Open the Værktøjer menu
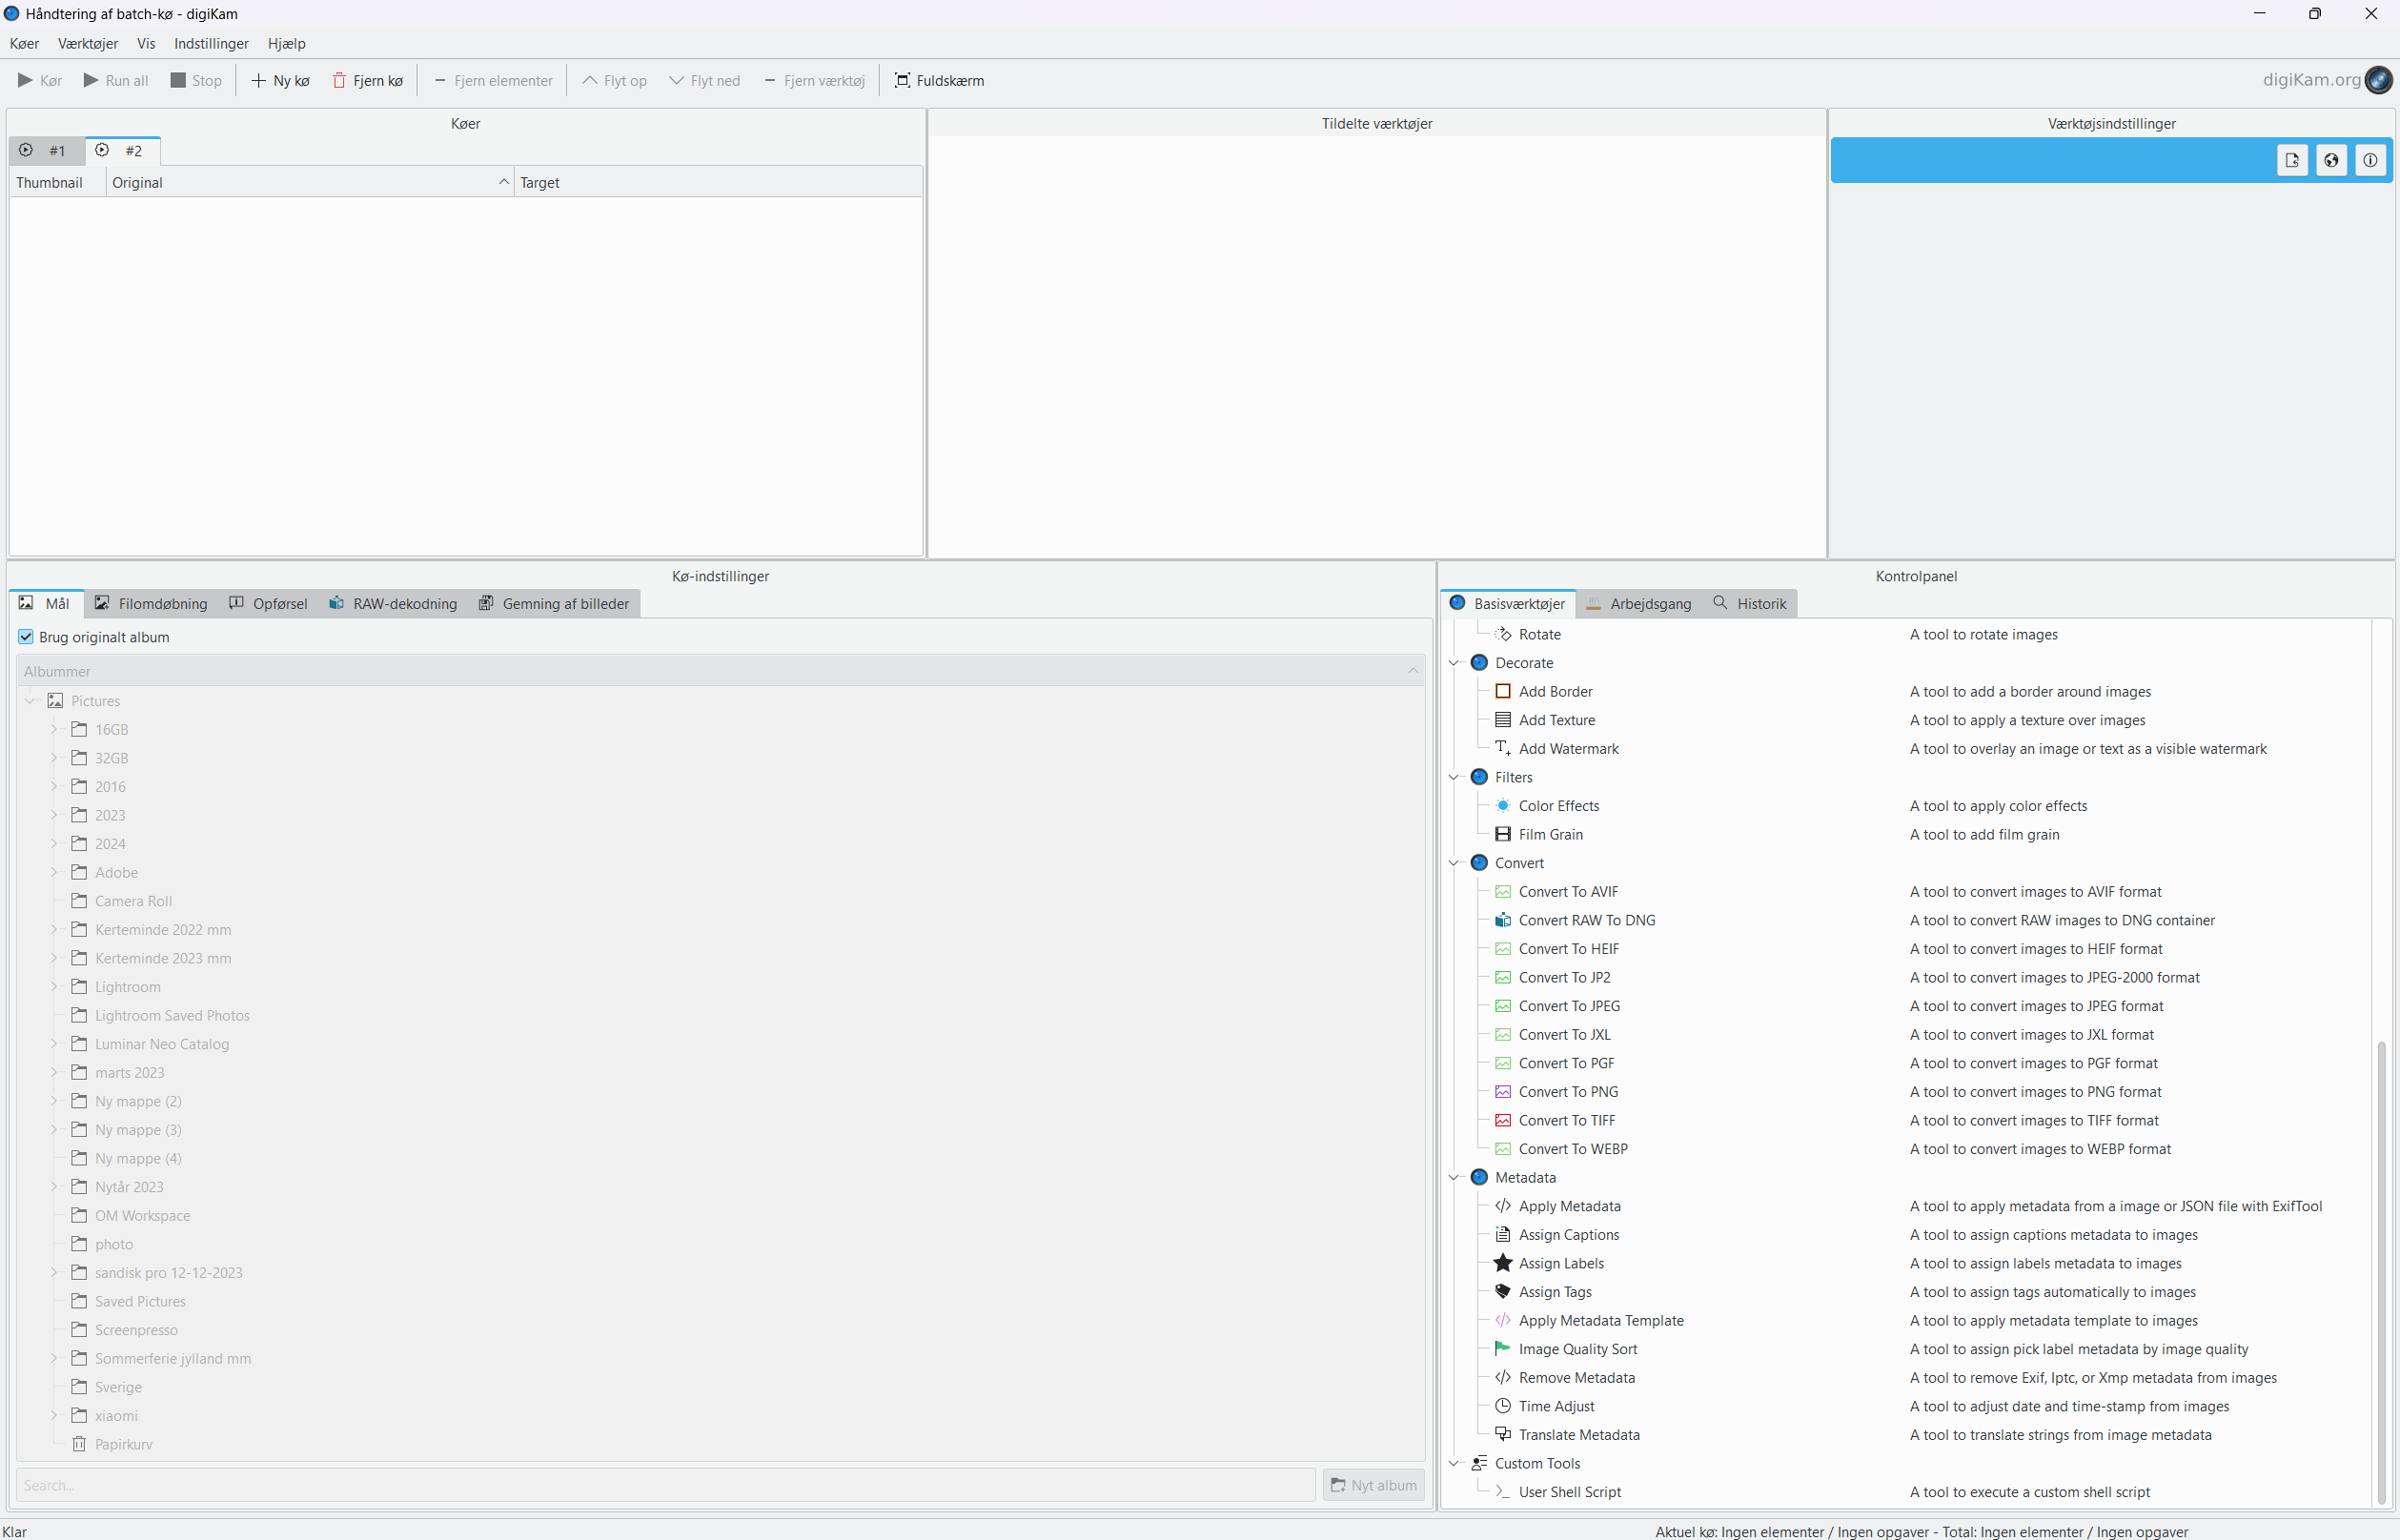 pyautogui.click(x=87, y=43)
